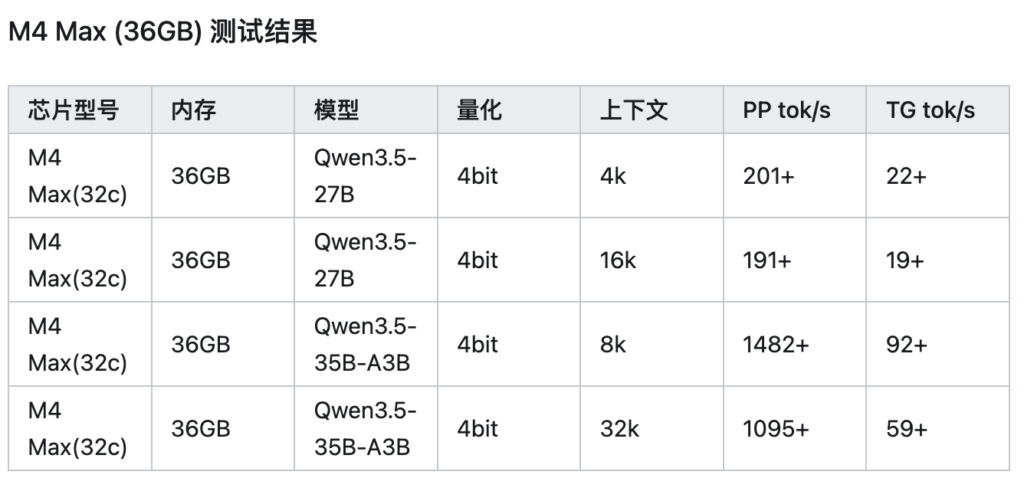Select the 模型 column header

point(366,110)
